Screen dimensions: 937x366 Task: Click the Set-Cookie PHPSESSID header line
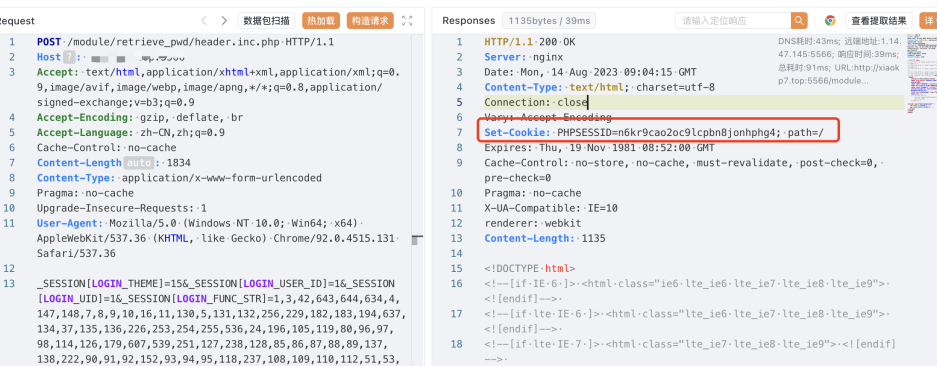point(654,133)
